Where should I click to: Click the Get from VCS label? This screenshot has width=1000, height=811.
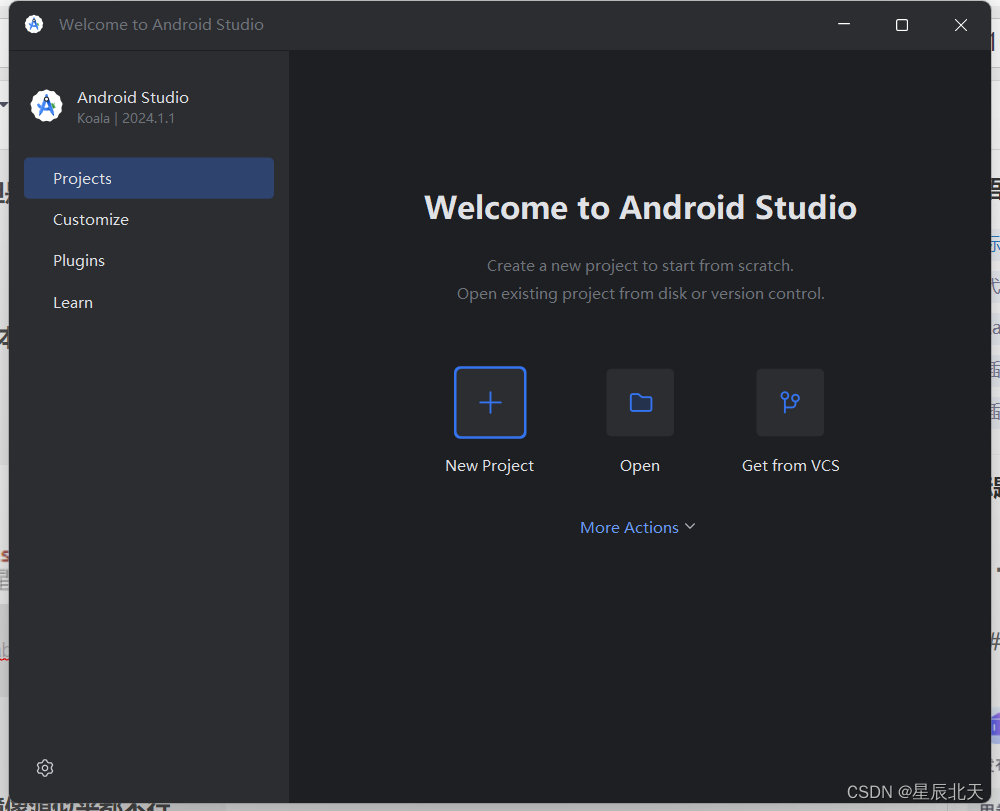tap(790, 465)
